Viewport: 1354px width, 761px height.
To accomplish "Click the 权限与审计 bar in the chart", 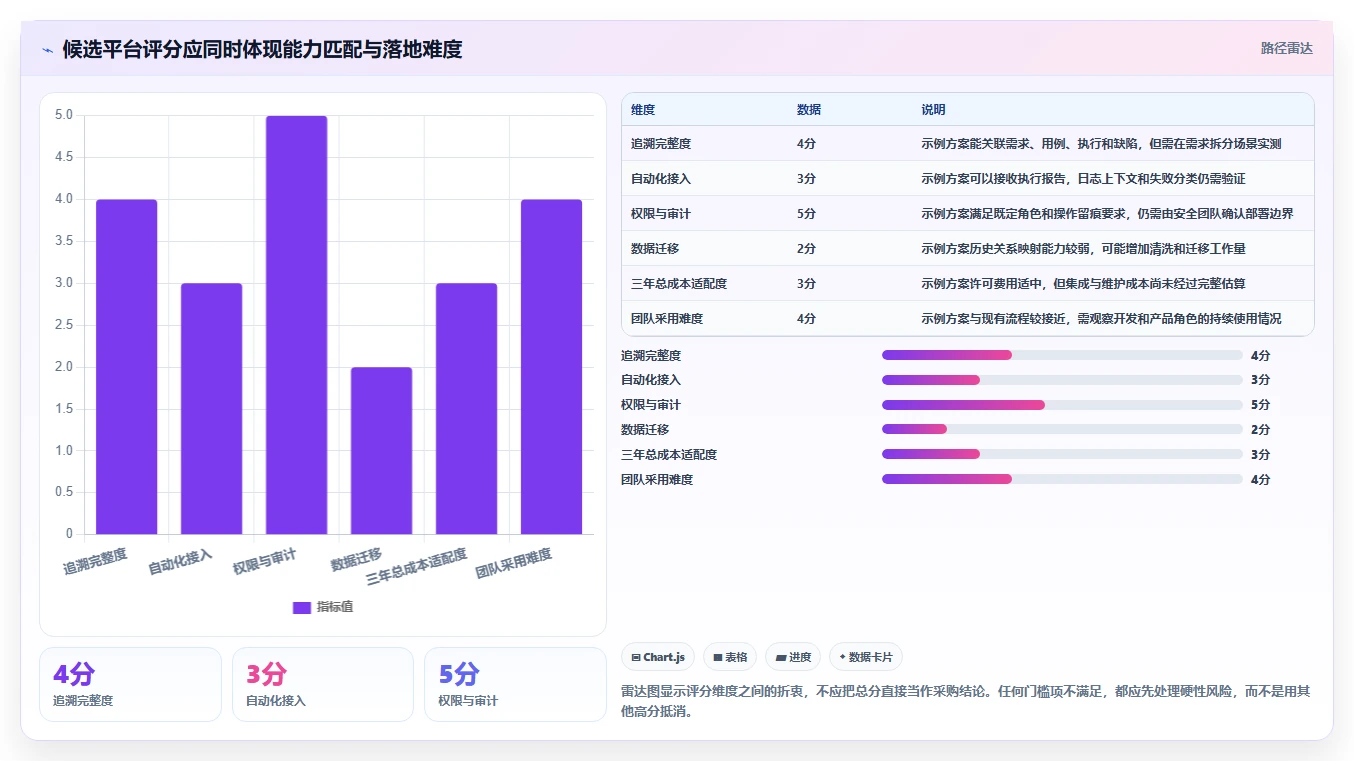I will point(296,325).
